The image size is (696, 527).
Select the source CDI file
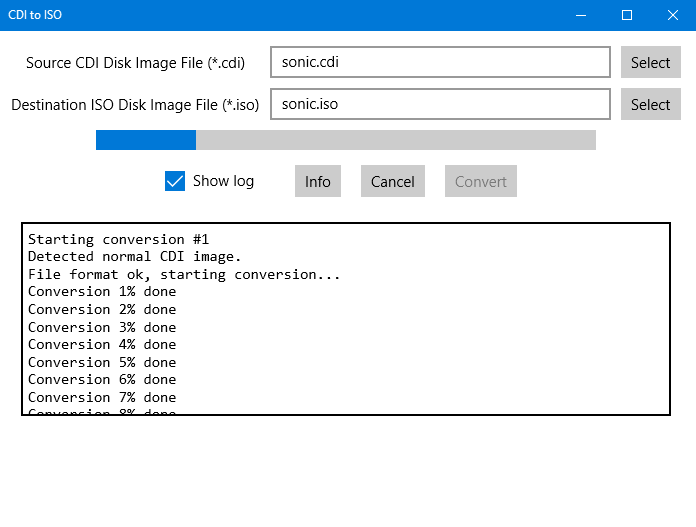click(651, 62)
